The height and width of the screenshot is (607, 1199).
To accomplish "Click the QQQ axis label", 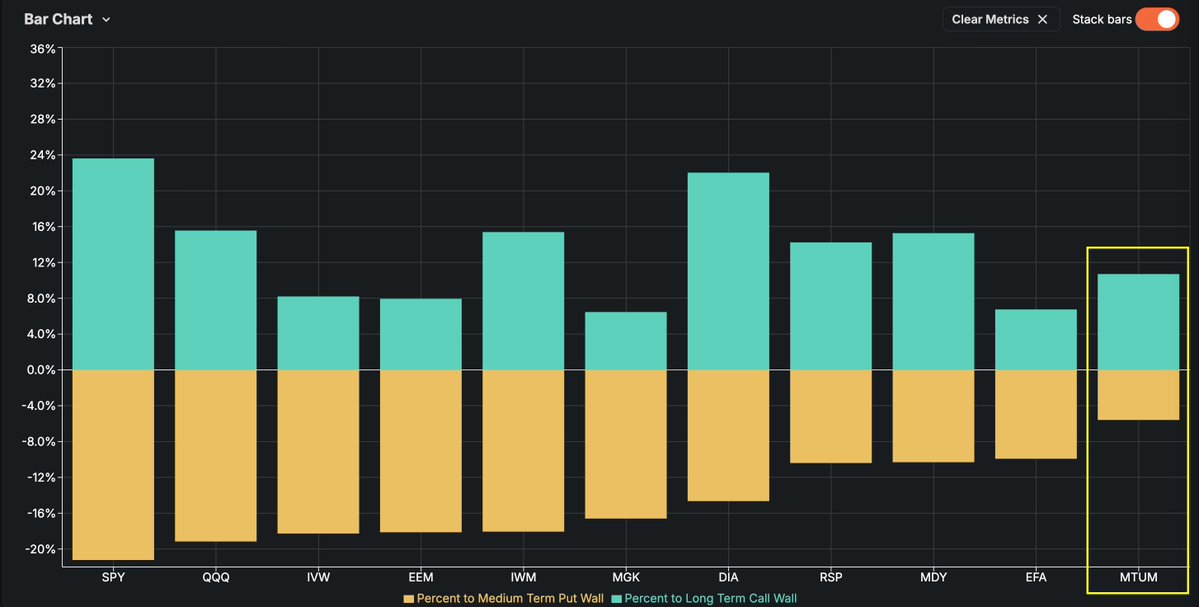I will pos(216,578).
